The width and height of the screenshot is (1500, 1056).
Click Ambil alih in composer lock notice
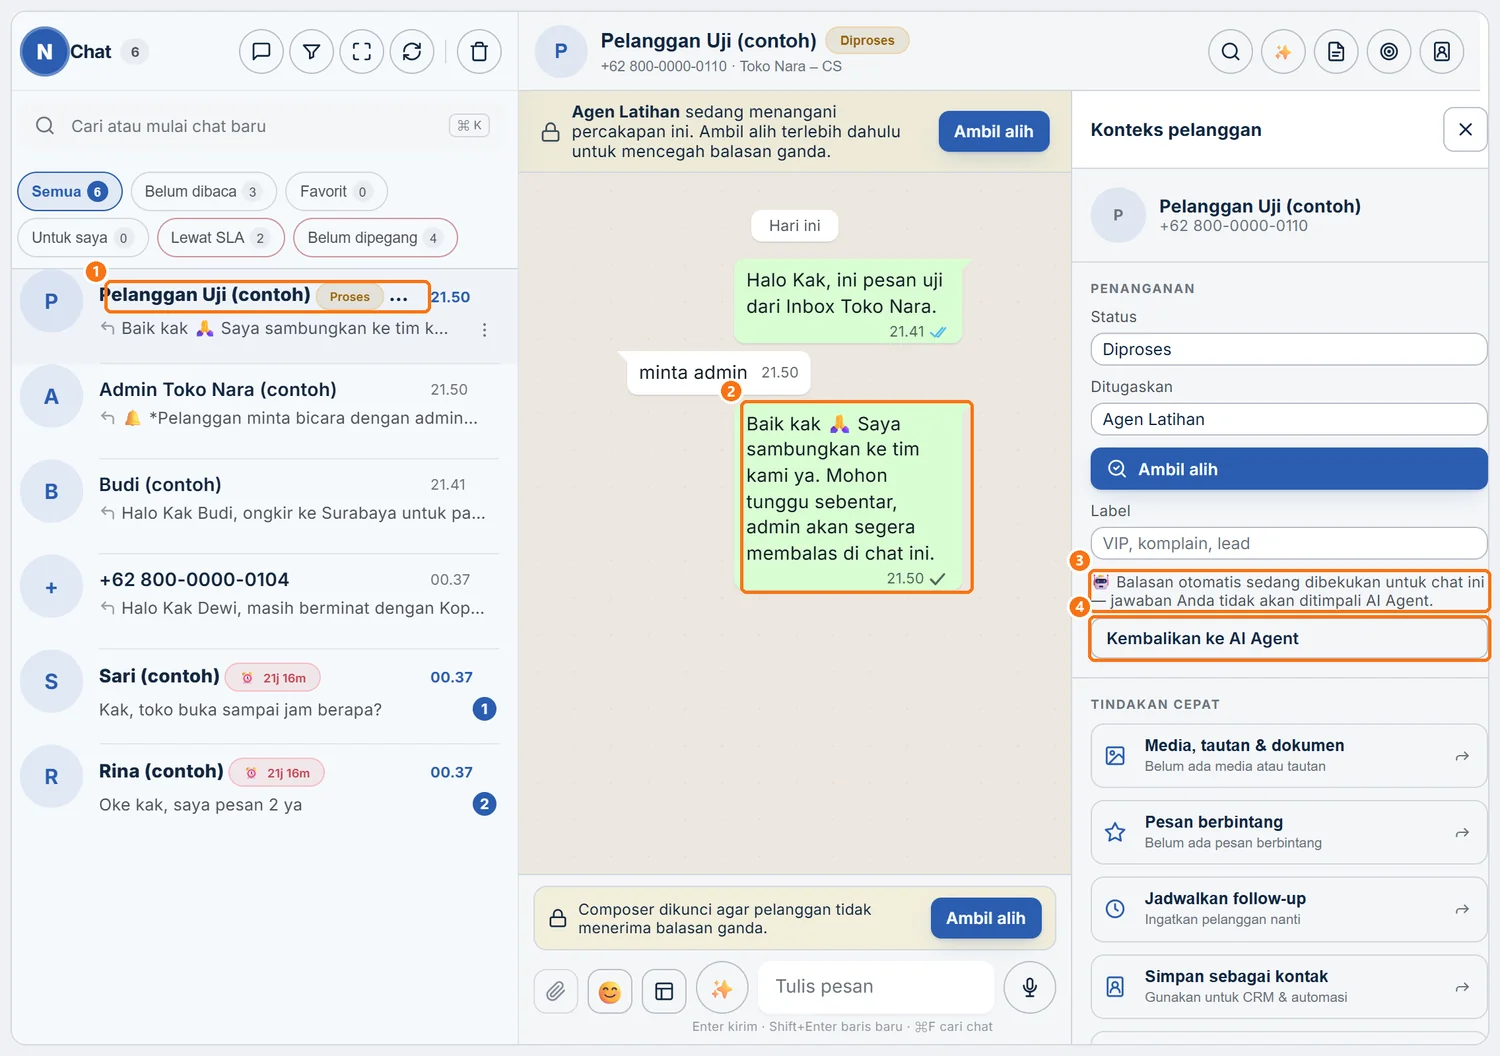point(985,918)
